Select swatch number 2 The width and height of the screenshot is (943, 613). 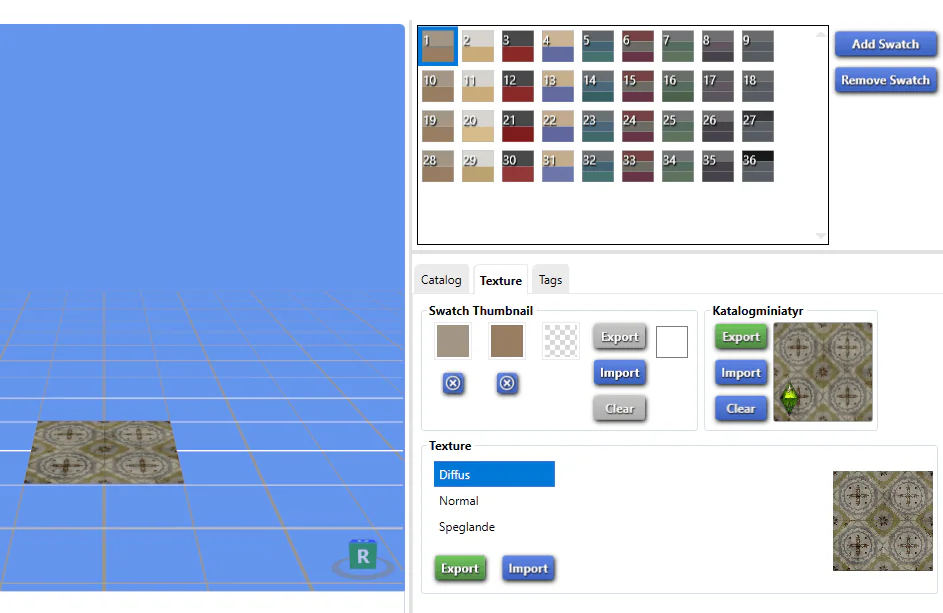[478, 46]
